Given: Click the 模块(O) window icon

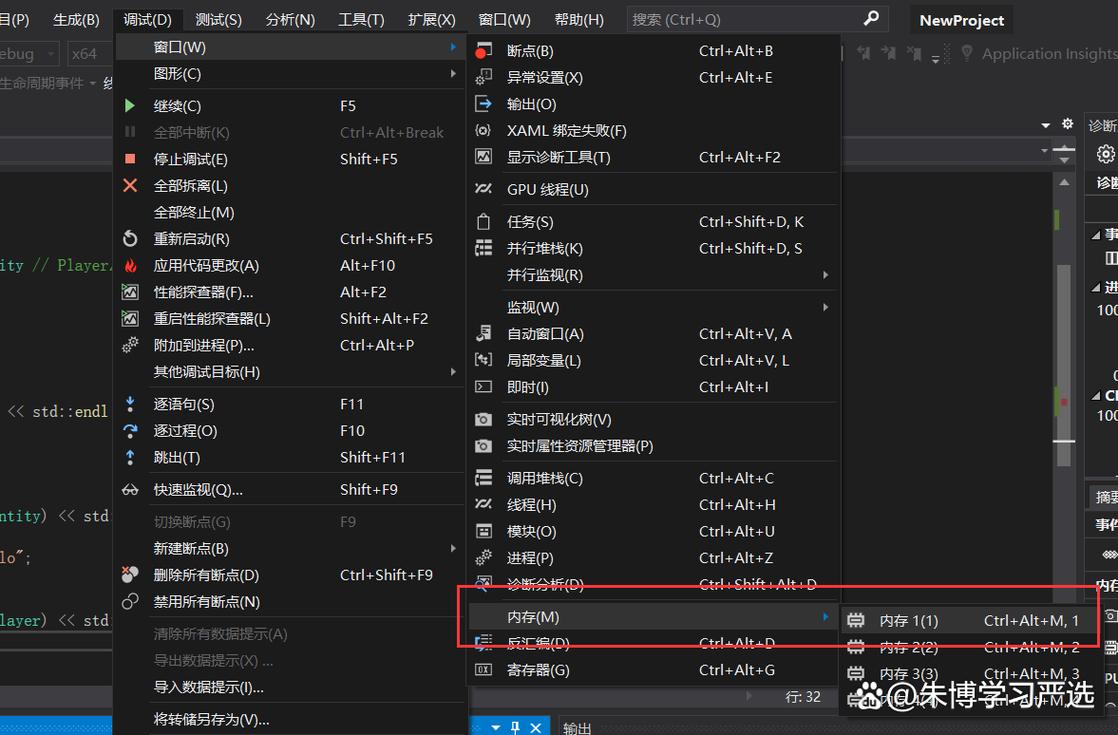Looking at the screenshot, I should 483,531.
